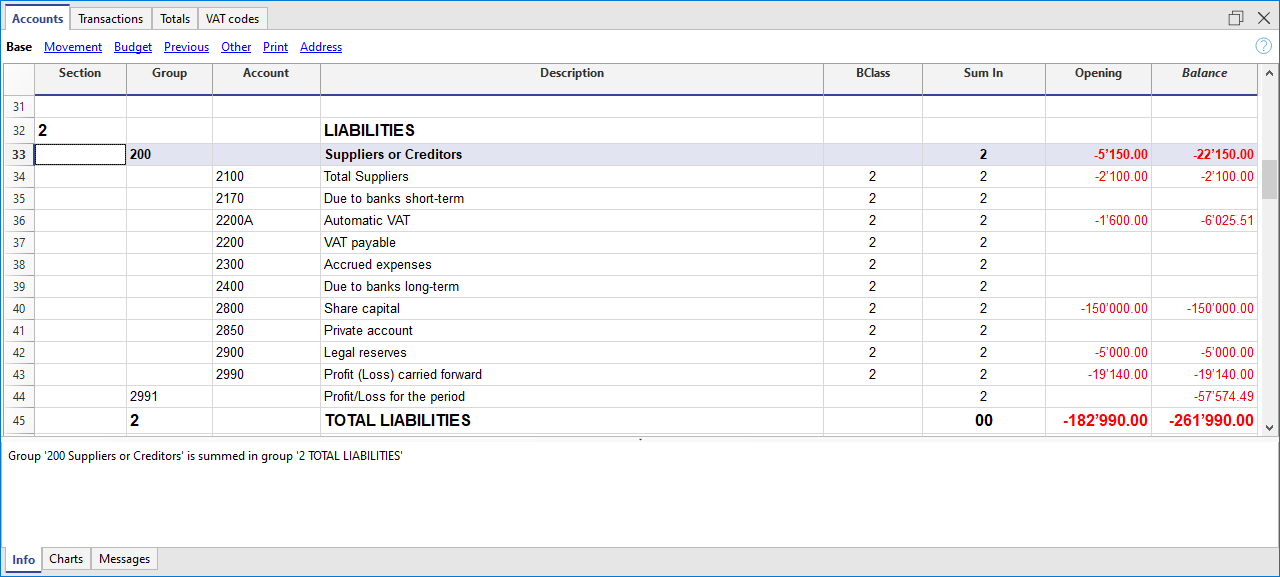Show the Movement columns view
Image resolution: width=1280 pixels, height=577 pixels.
73,47
